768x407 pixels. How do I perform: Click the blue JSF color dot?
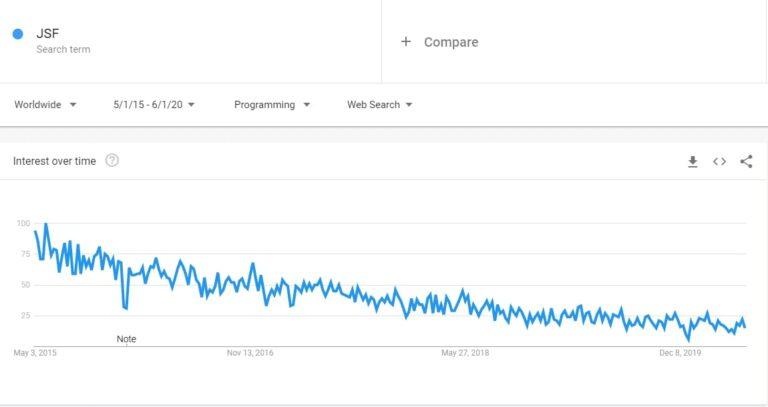pos(18,34)
